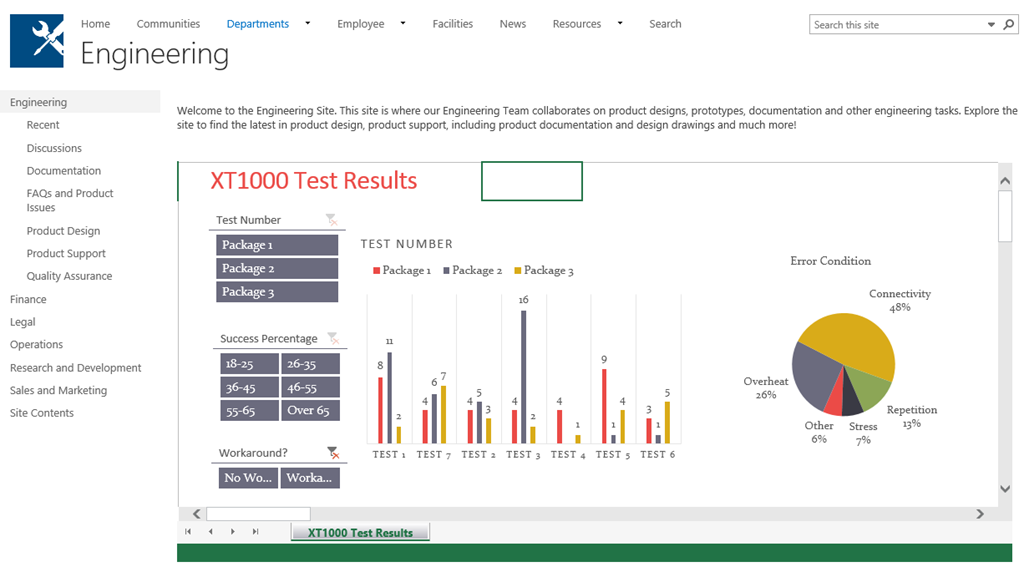Open the Discussions sidebar link

point(54,148)
